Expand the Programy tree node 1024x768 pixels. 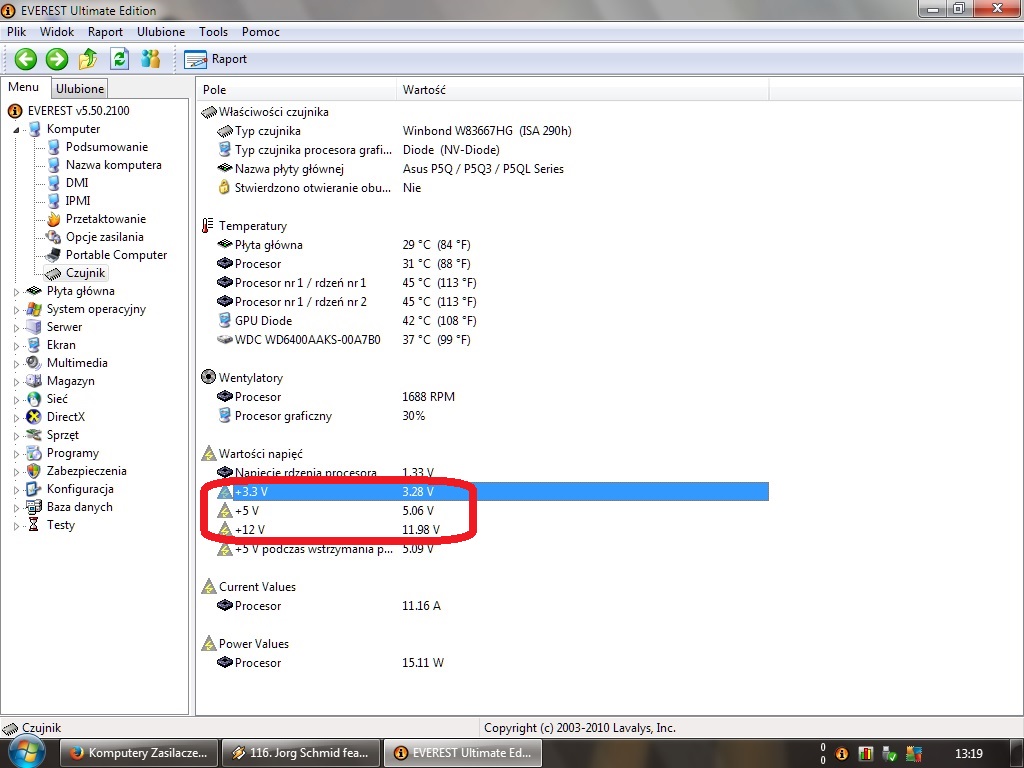click(x=16, y=454)
